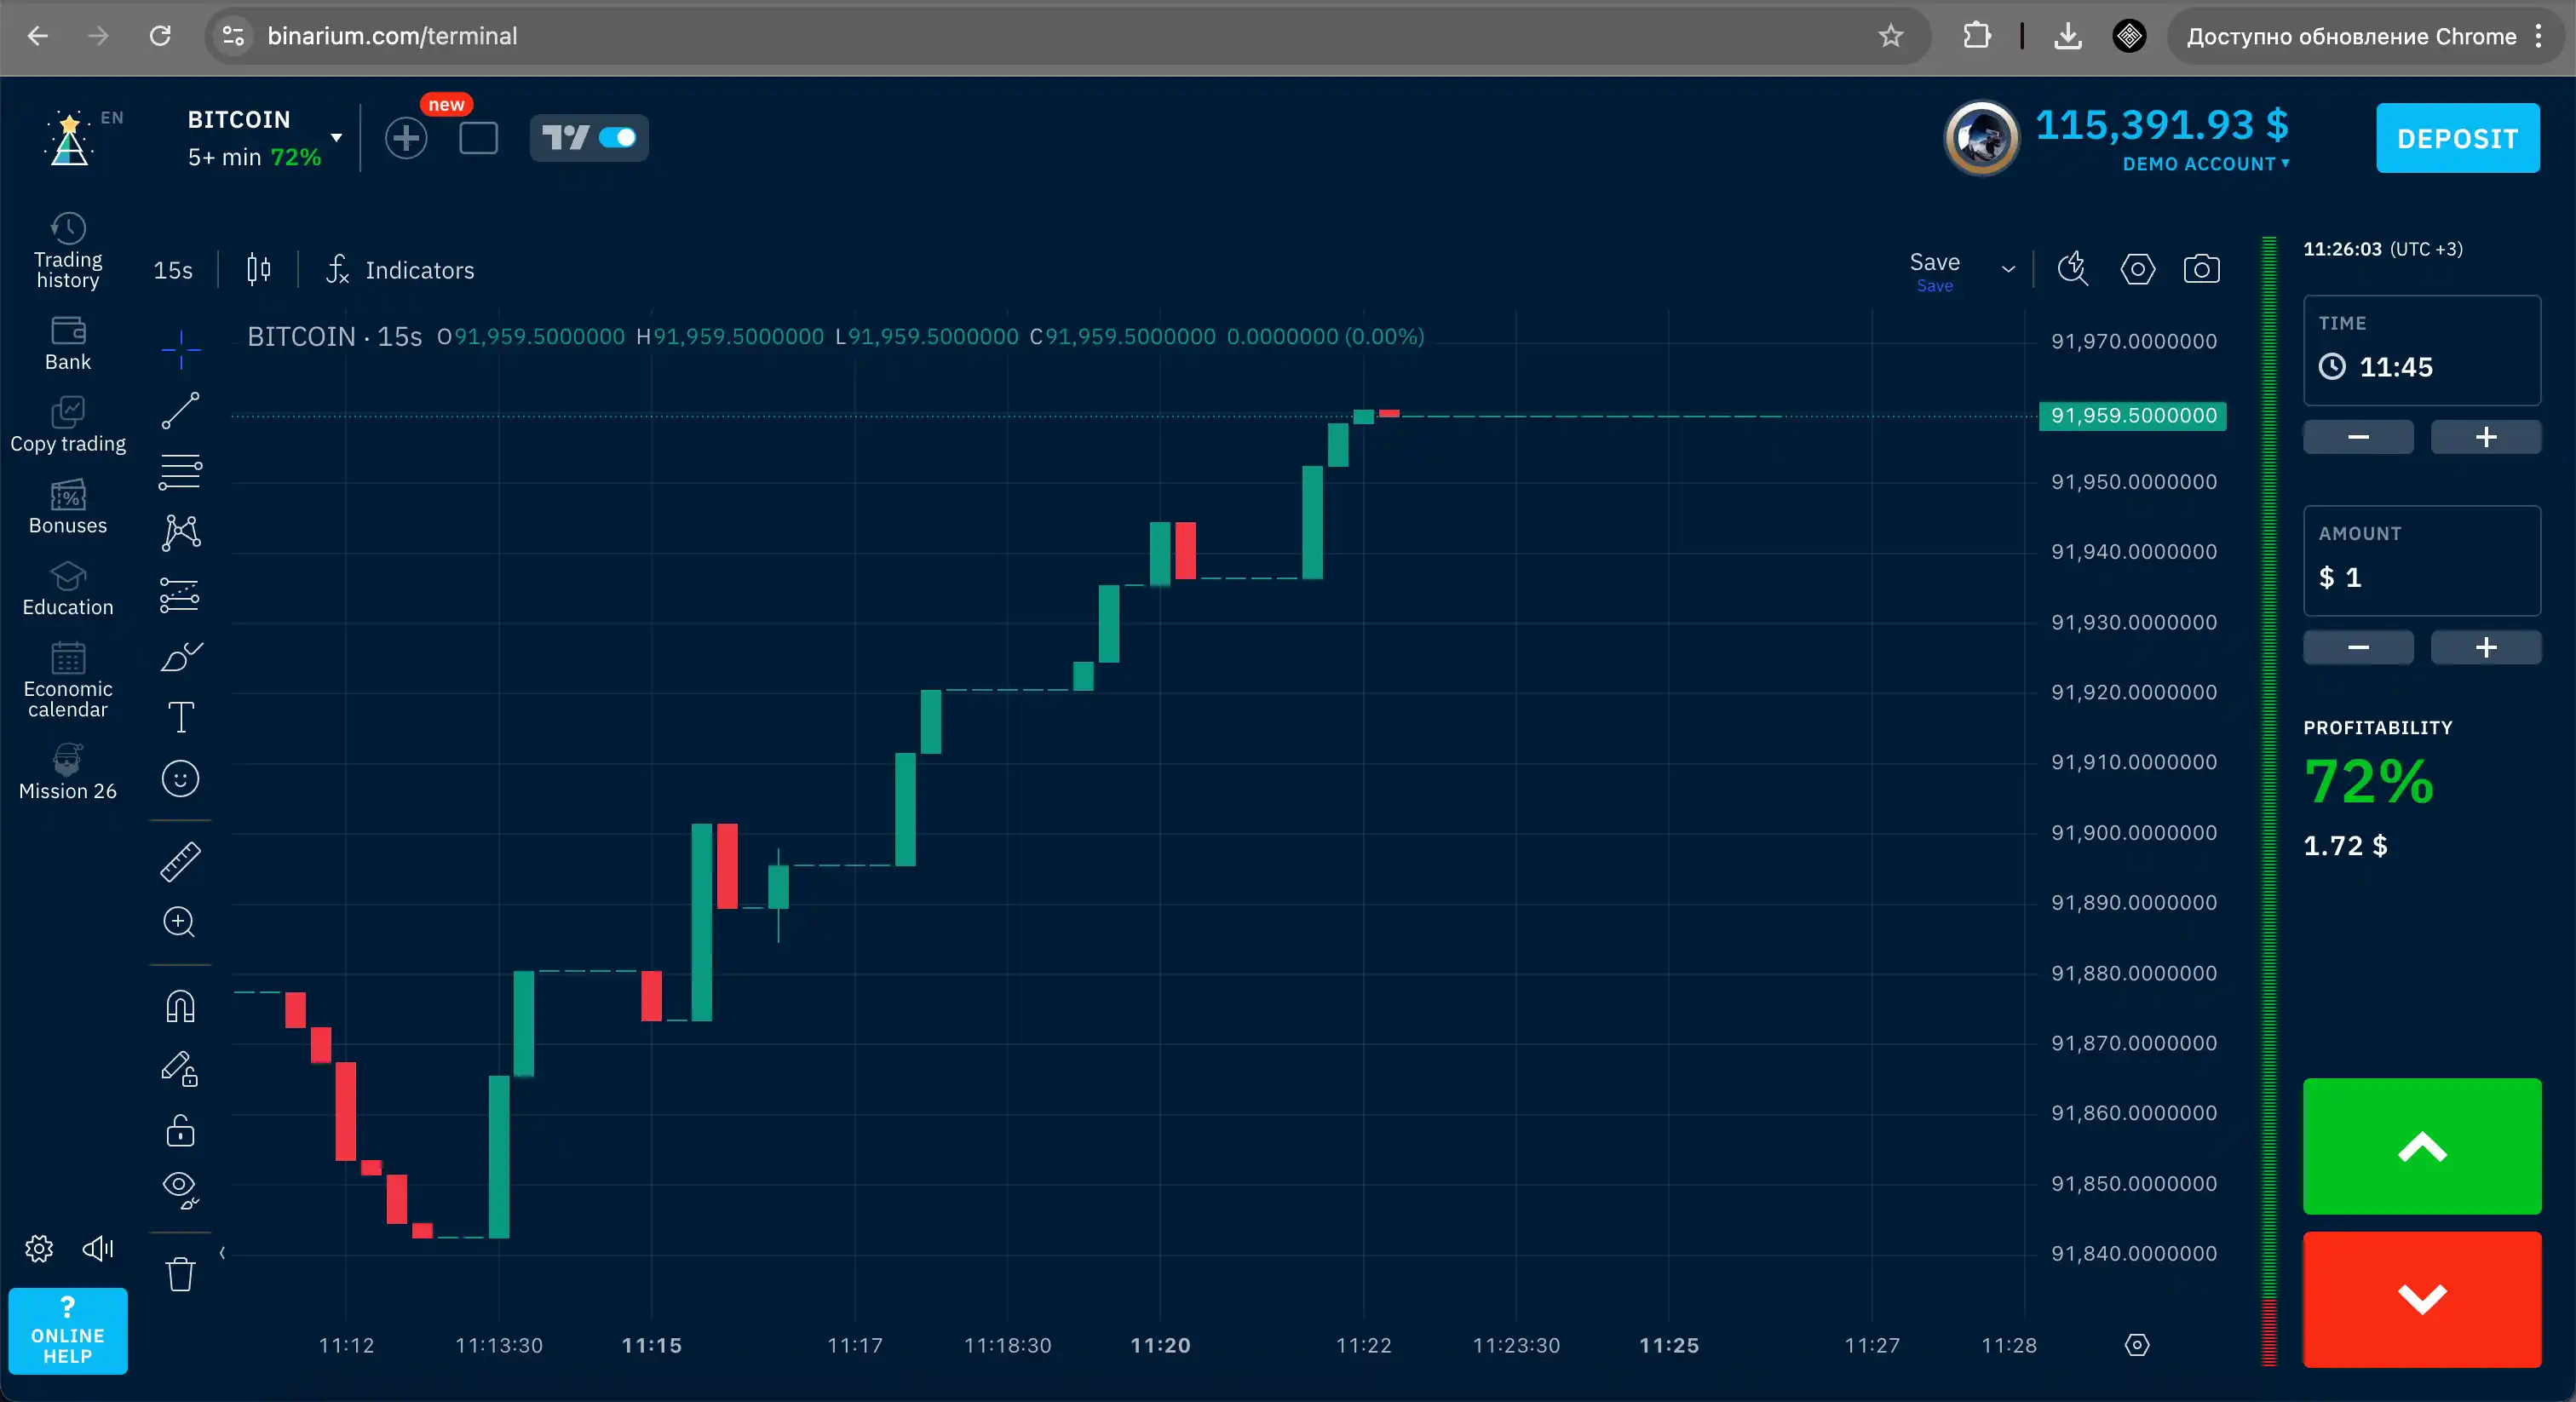Open Trading history

coord(68,251)
